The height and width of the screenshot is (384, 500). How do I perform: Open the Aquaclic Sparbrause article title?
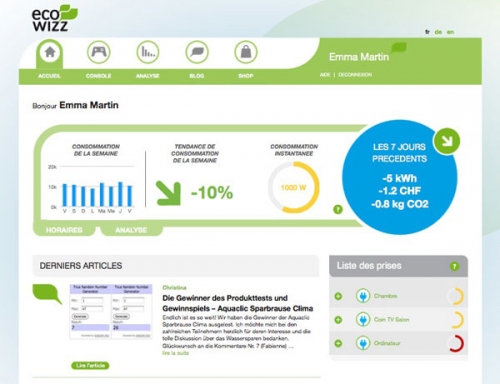point(238,303)
